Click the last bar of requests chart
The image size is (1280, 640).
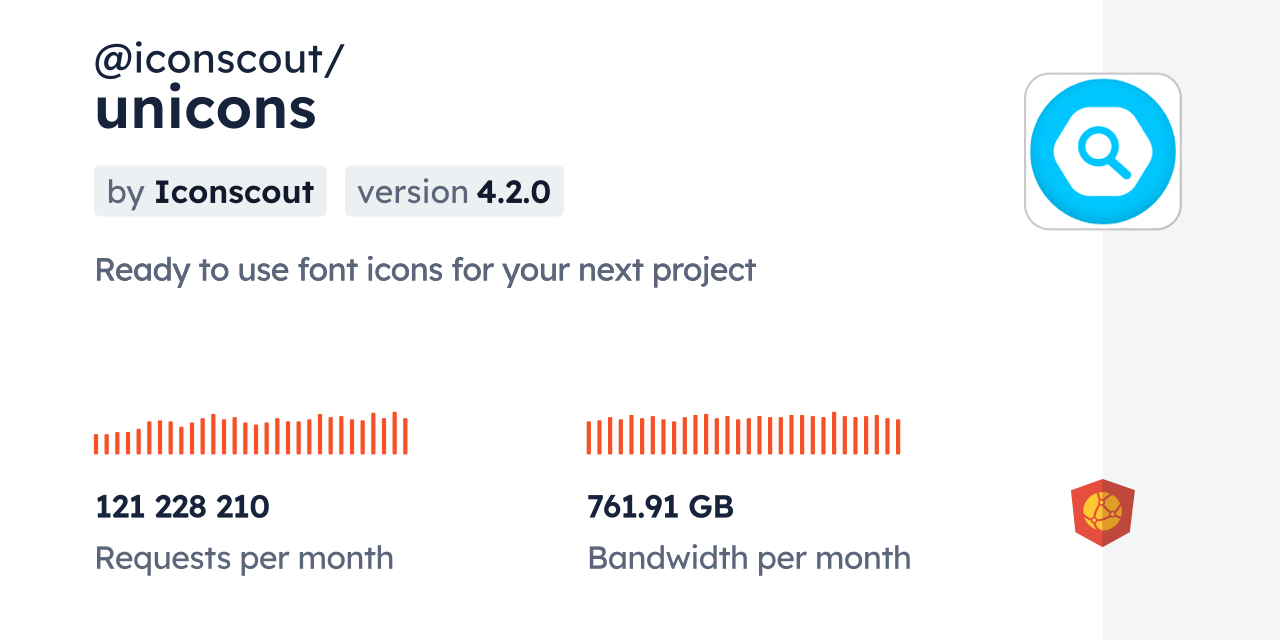click(x=405, y=436)
